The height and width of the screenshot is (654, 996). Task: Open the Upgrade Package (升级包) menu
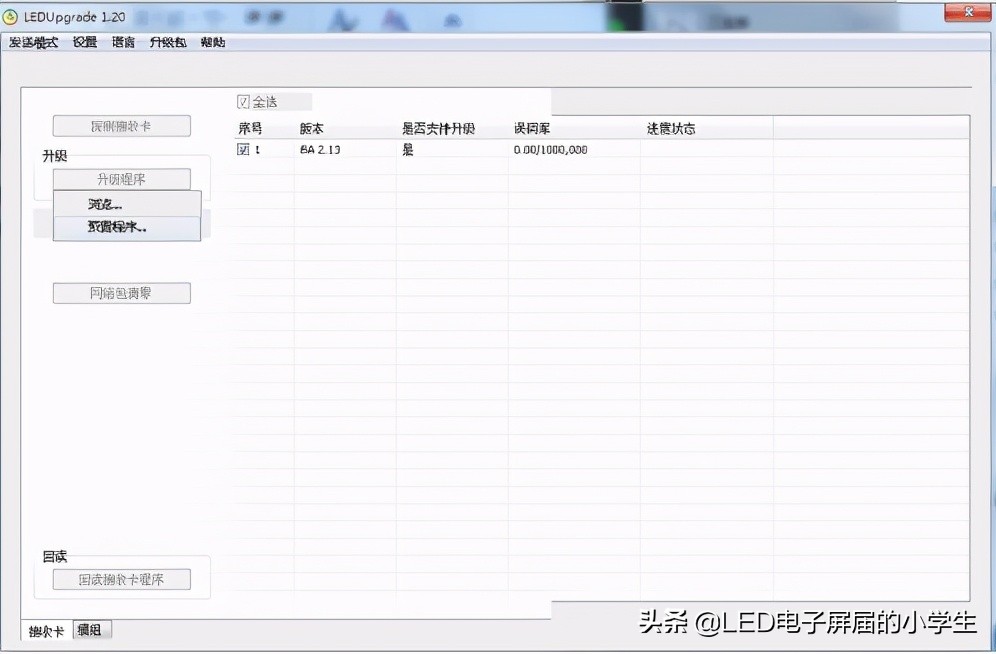click(168, 42)
